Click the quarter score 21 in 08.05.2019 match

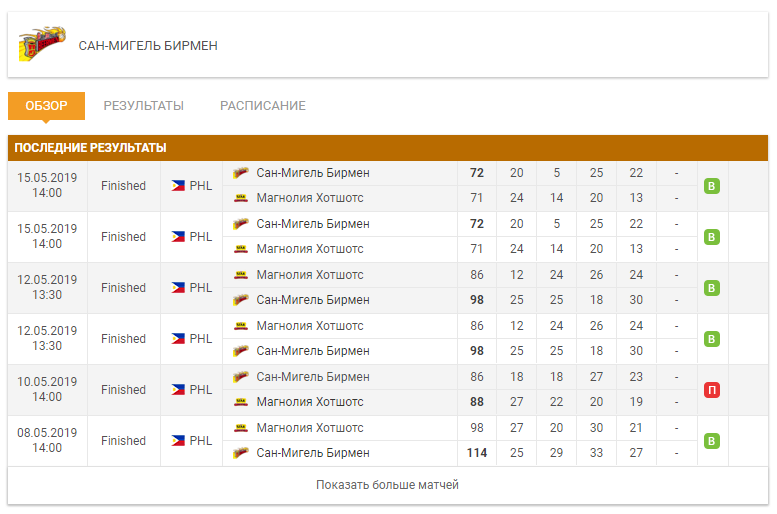pos(636,427)
